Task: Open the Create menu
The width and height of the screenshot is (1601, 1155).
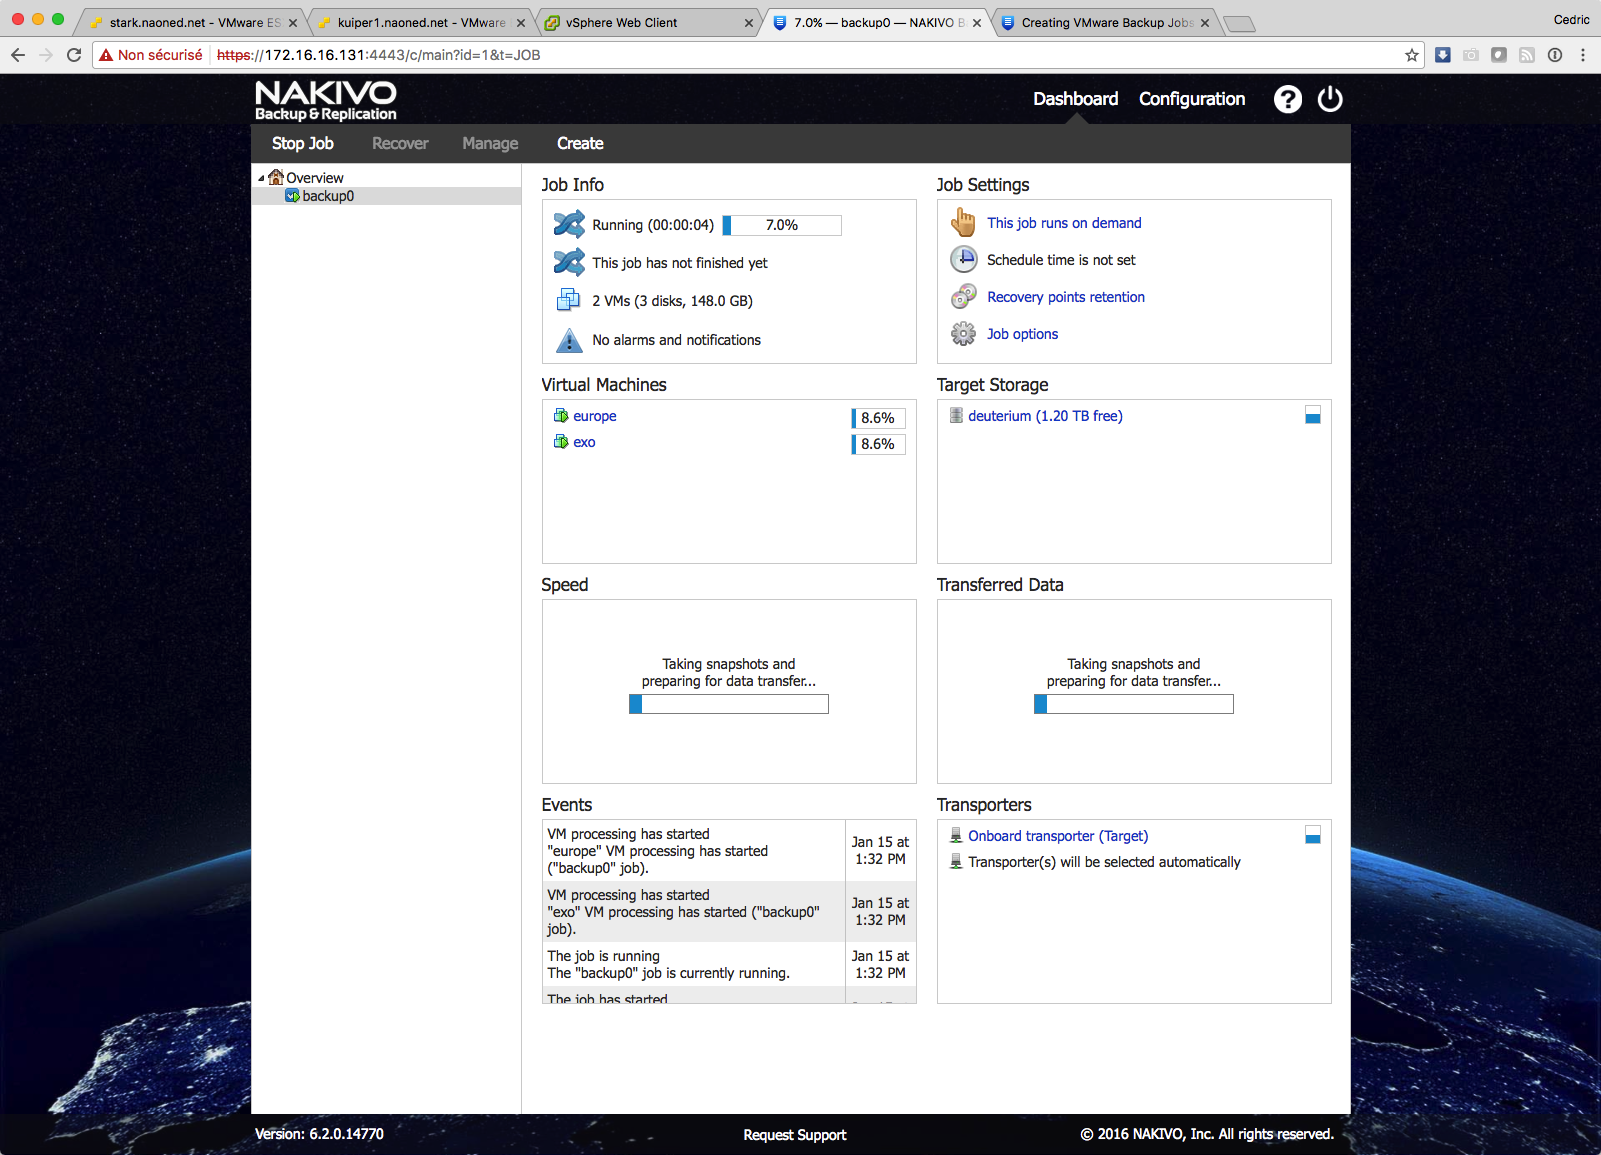Action: [580, 144]
